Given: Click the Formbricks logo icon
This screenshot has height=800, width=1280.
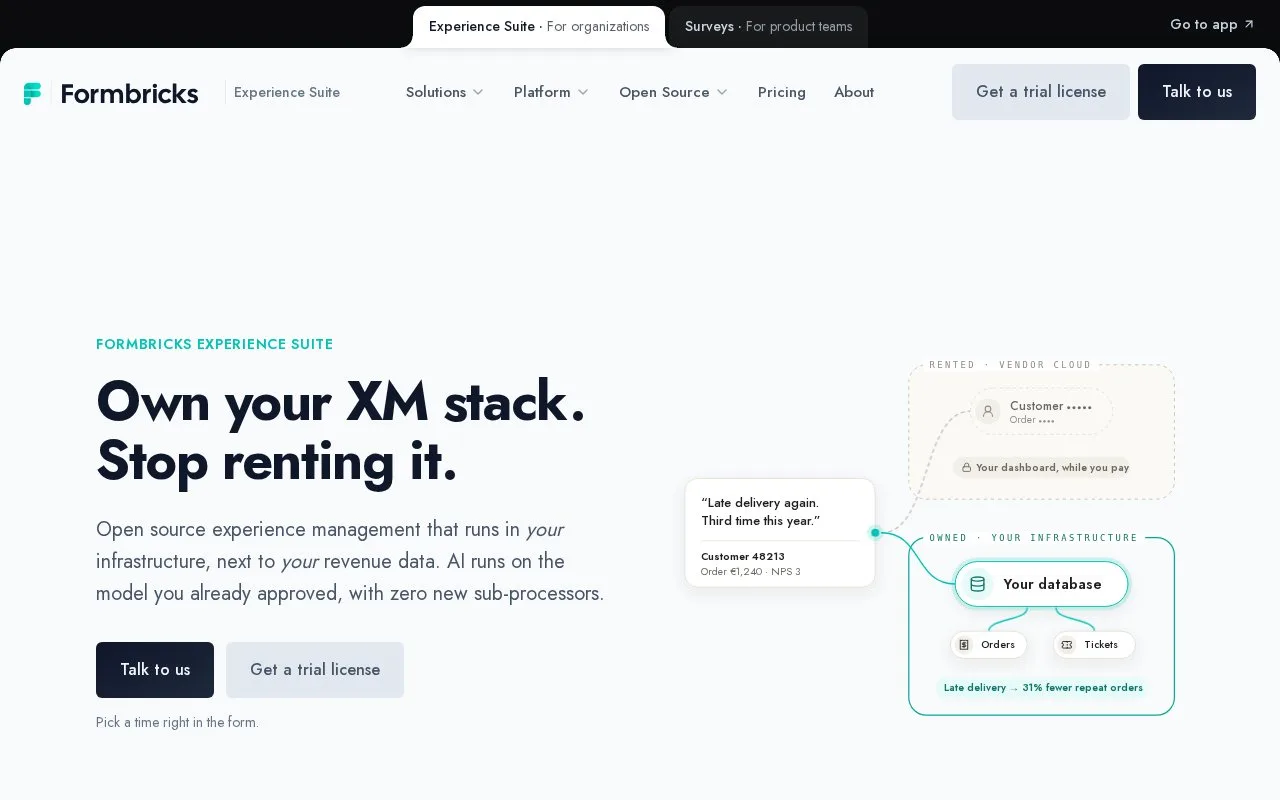Looking at the screenshot, I should [33, 93].
